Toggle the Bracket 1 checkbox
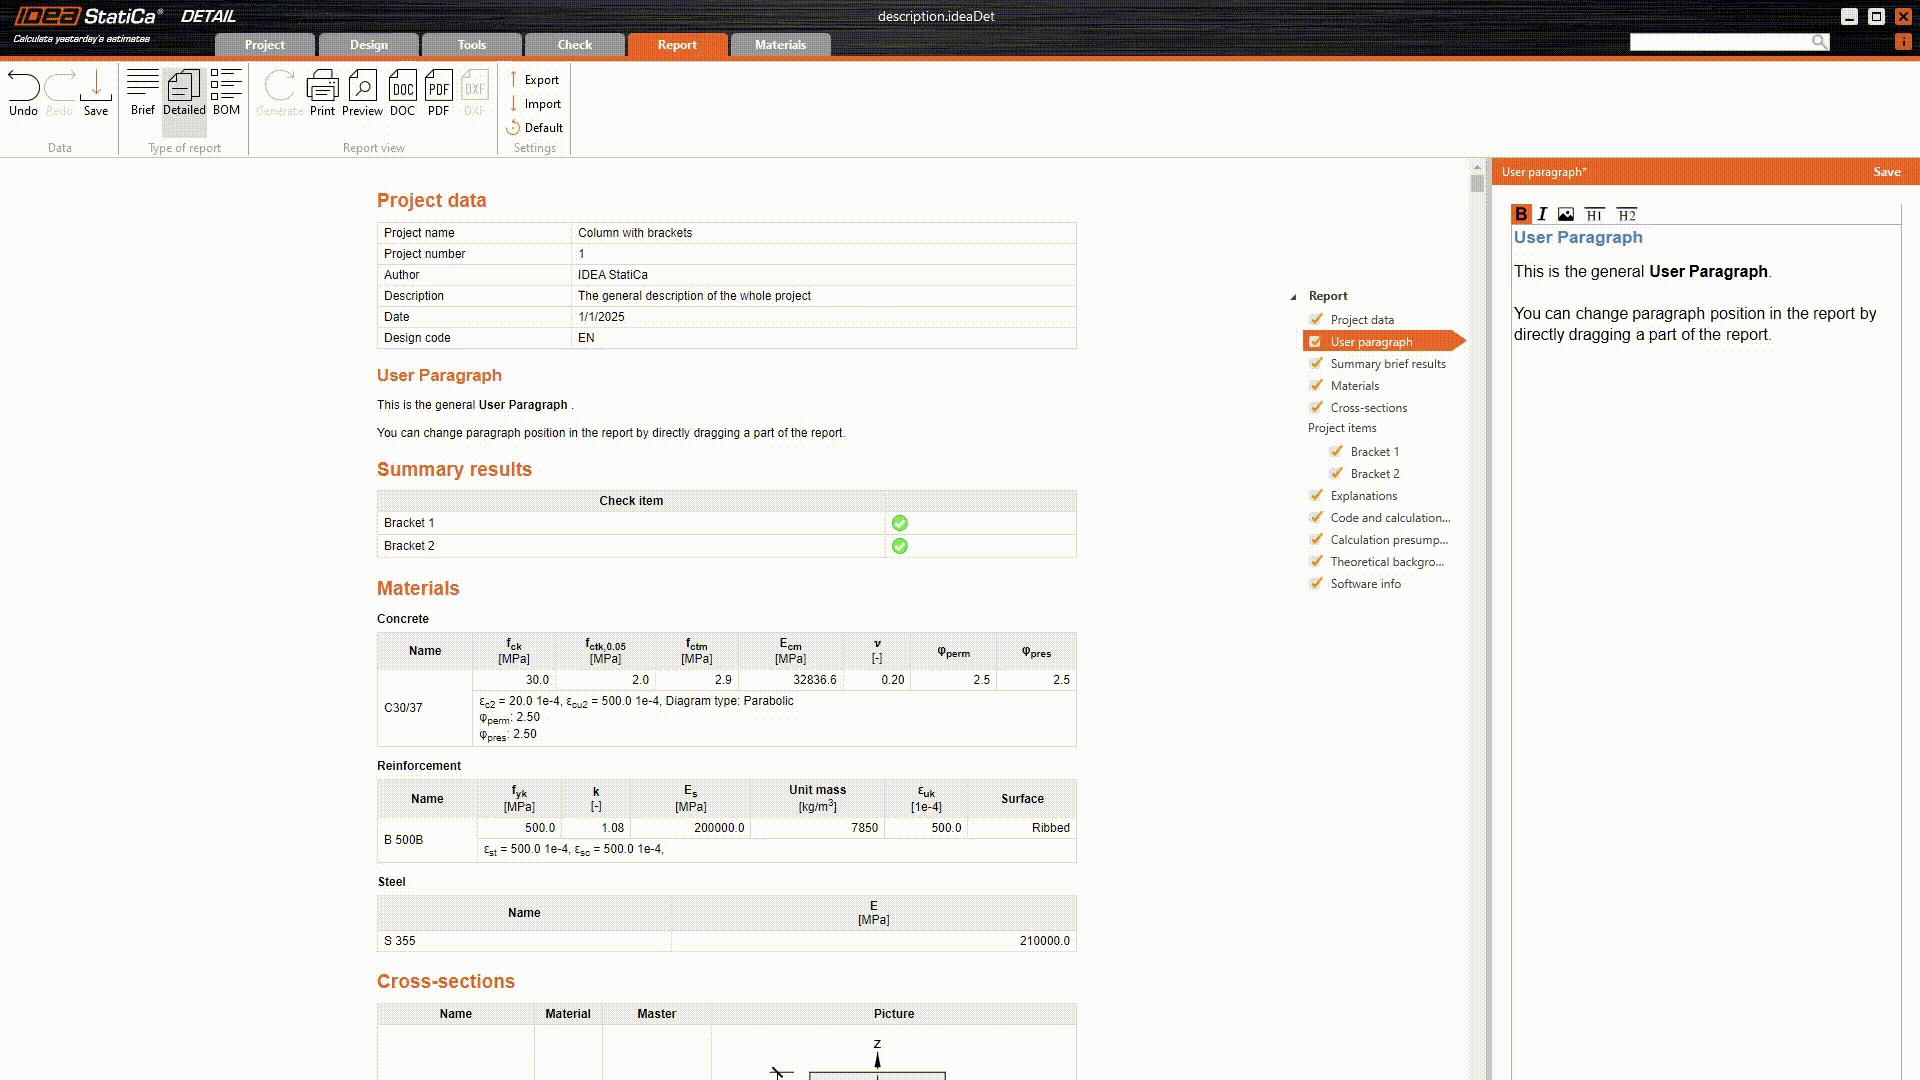This screenshot has width=1920, height=1080. 1336,451
